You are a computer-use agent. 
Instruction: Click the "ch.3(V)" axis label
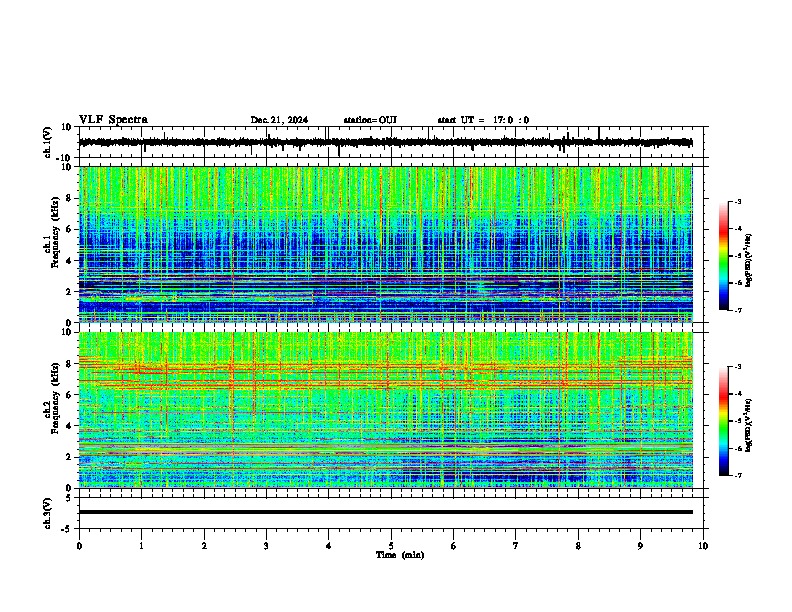[48, 513]
